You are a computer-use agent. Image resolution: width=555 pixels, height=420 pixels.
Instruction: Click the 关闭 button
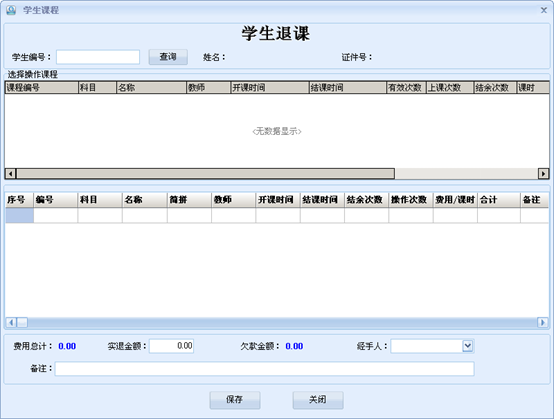click(x=318, y=400)
